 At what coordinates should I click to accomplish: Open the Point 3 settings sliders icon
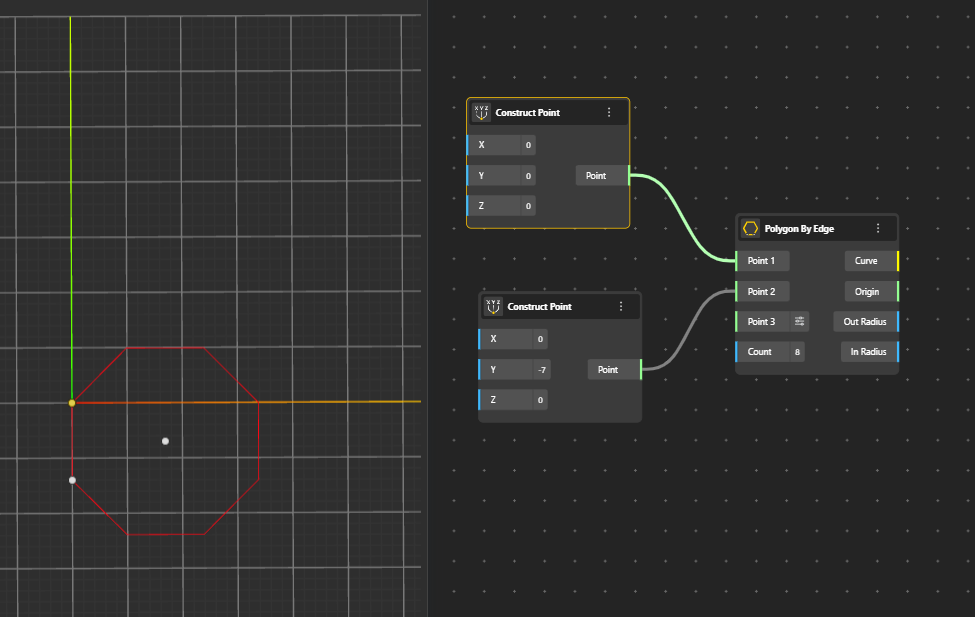click(799, 321)
